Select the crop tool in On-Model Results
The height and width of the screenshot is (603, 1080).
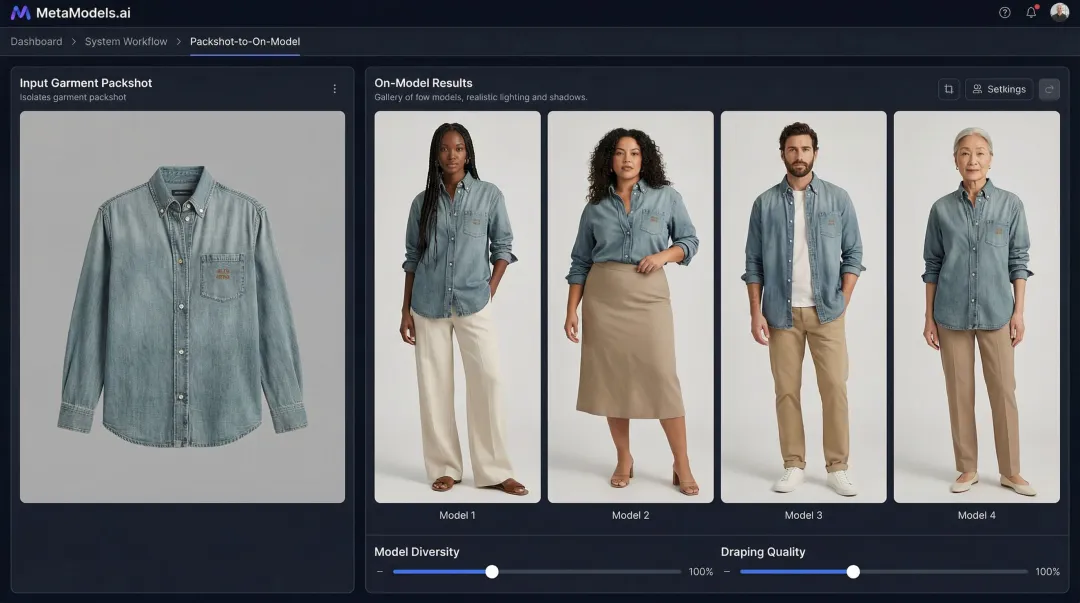948,89
